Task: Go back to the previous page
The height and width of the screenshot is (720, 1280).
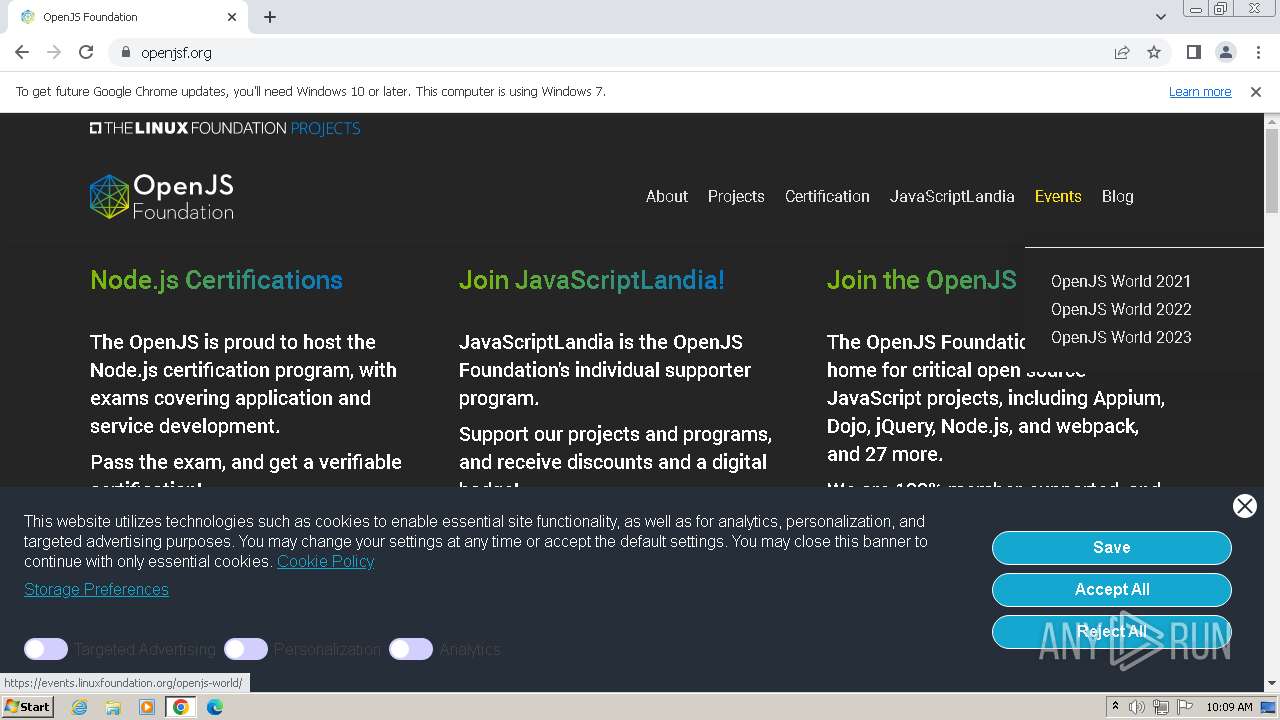Action: [x=22, y=53]
